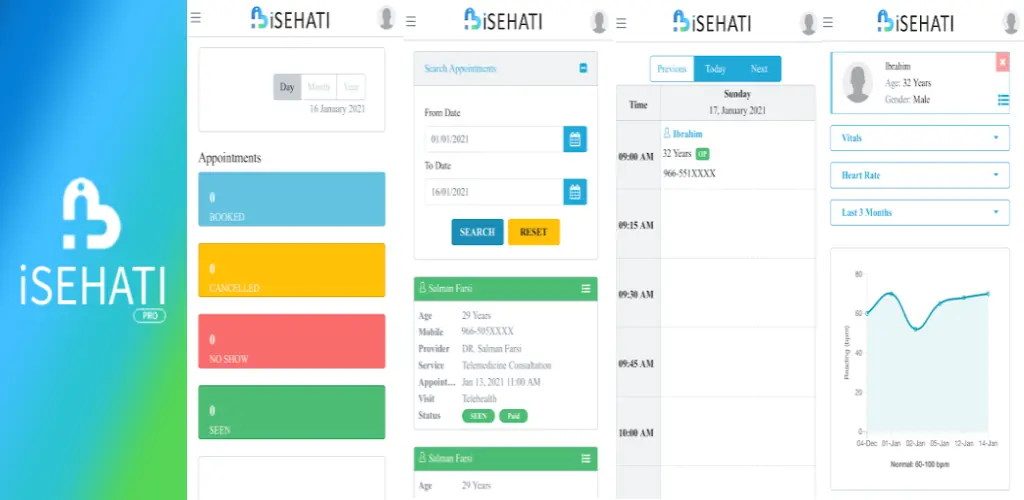
Task: Click the 'Sunday' column header
Action: [x=737, y=94]
